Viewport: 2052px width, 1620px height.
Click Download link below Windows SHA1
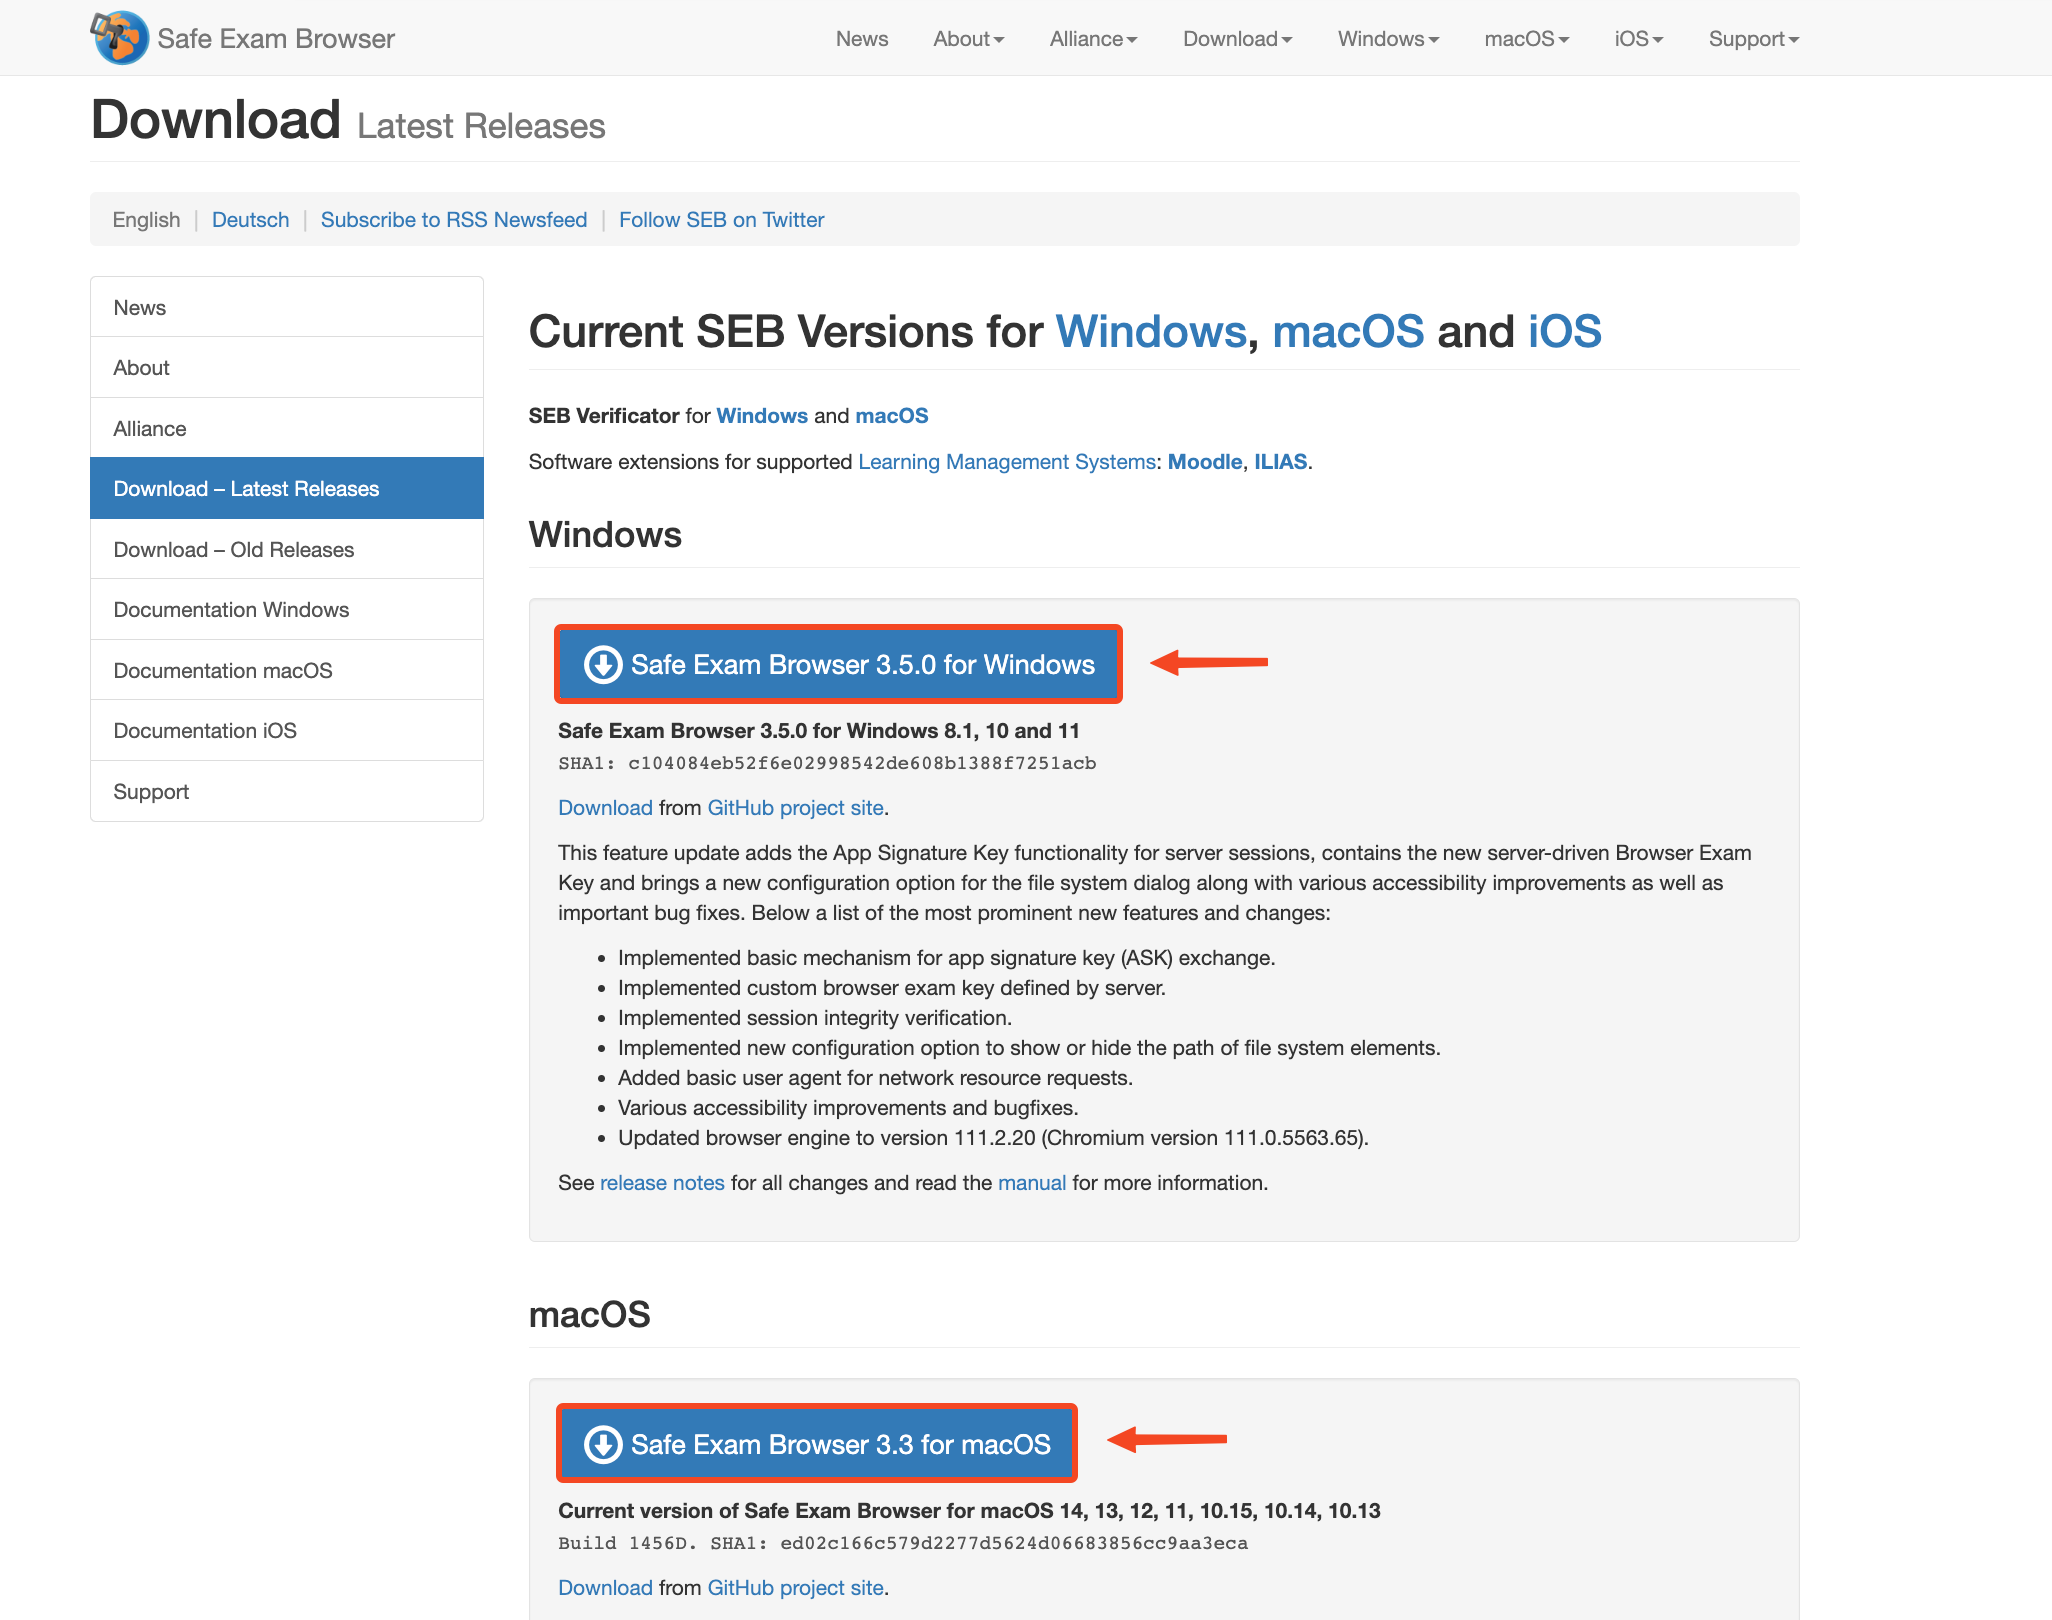point(605,808)
